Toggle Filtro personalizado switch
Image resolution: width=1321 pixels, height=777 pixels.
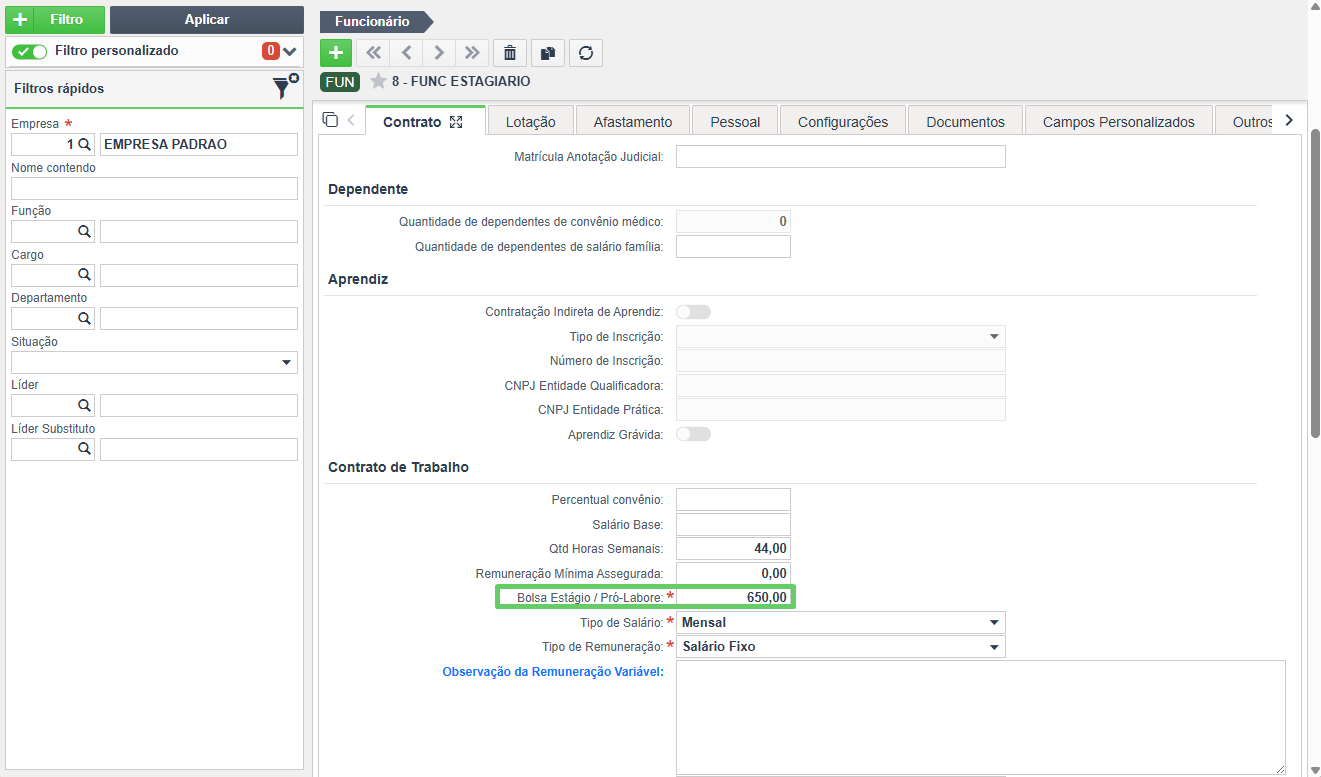click(x=30, y=51)
